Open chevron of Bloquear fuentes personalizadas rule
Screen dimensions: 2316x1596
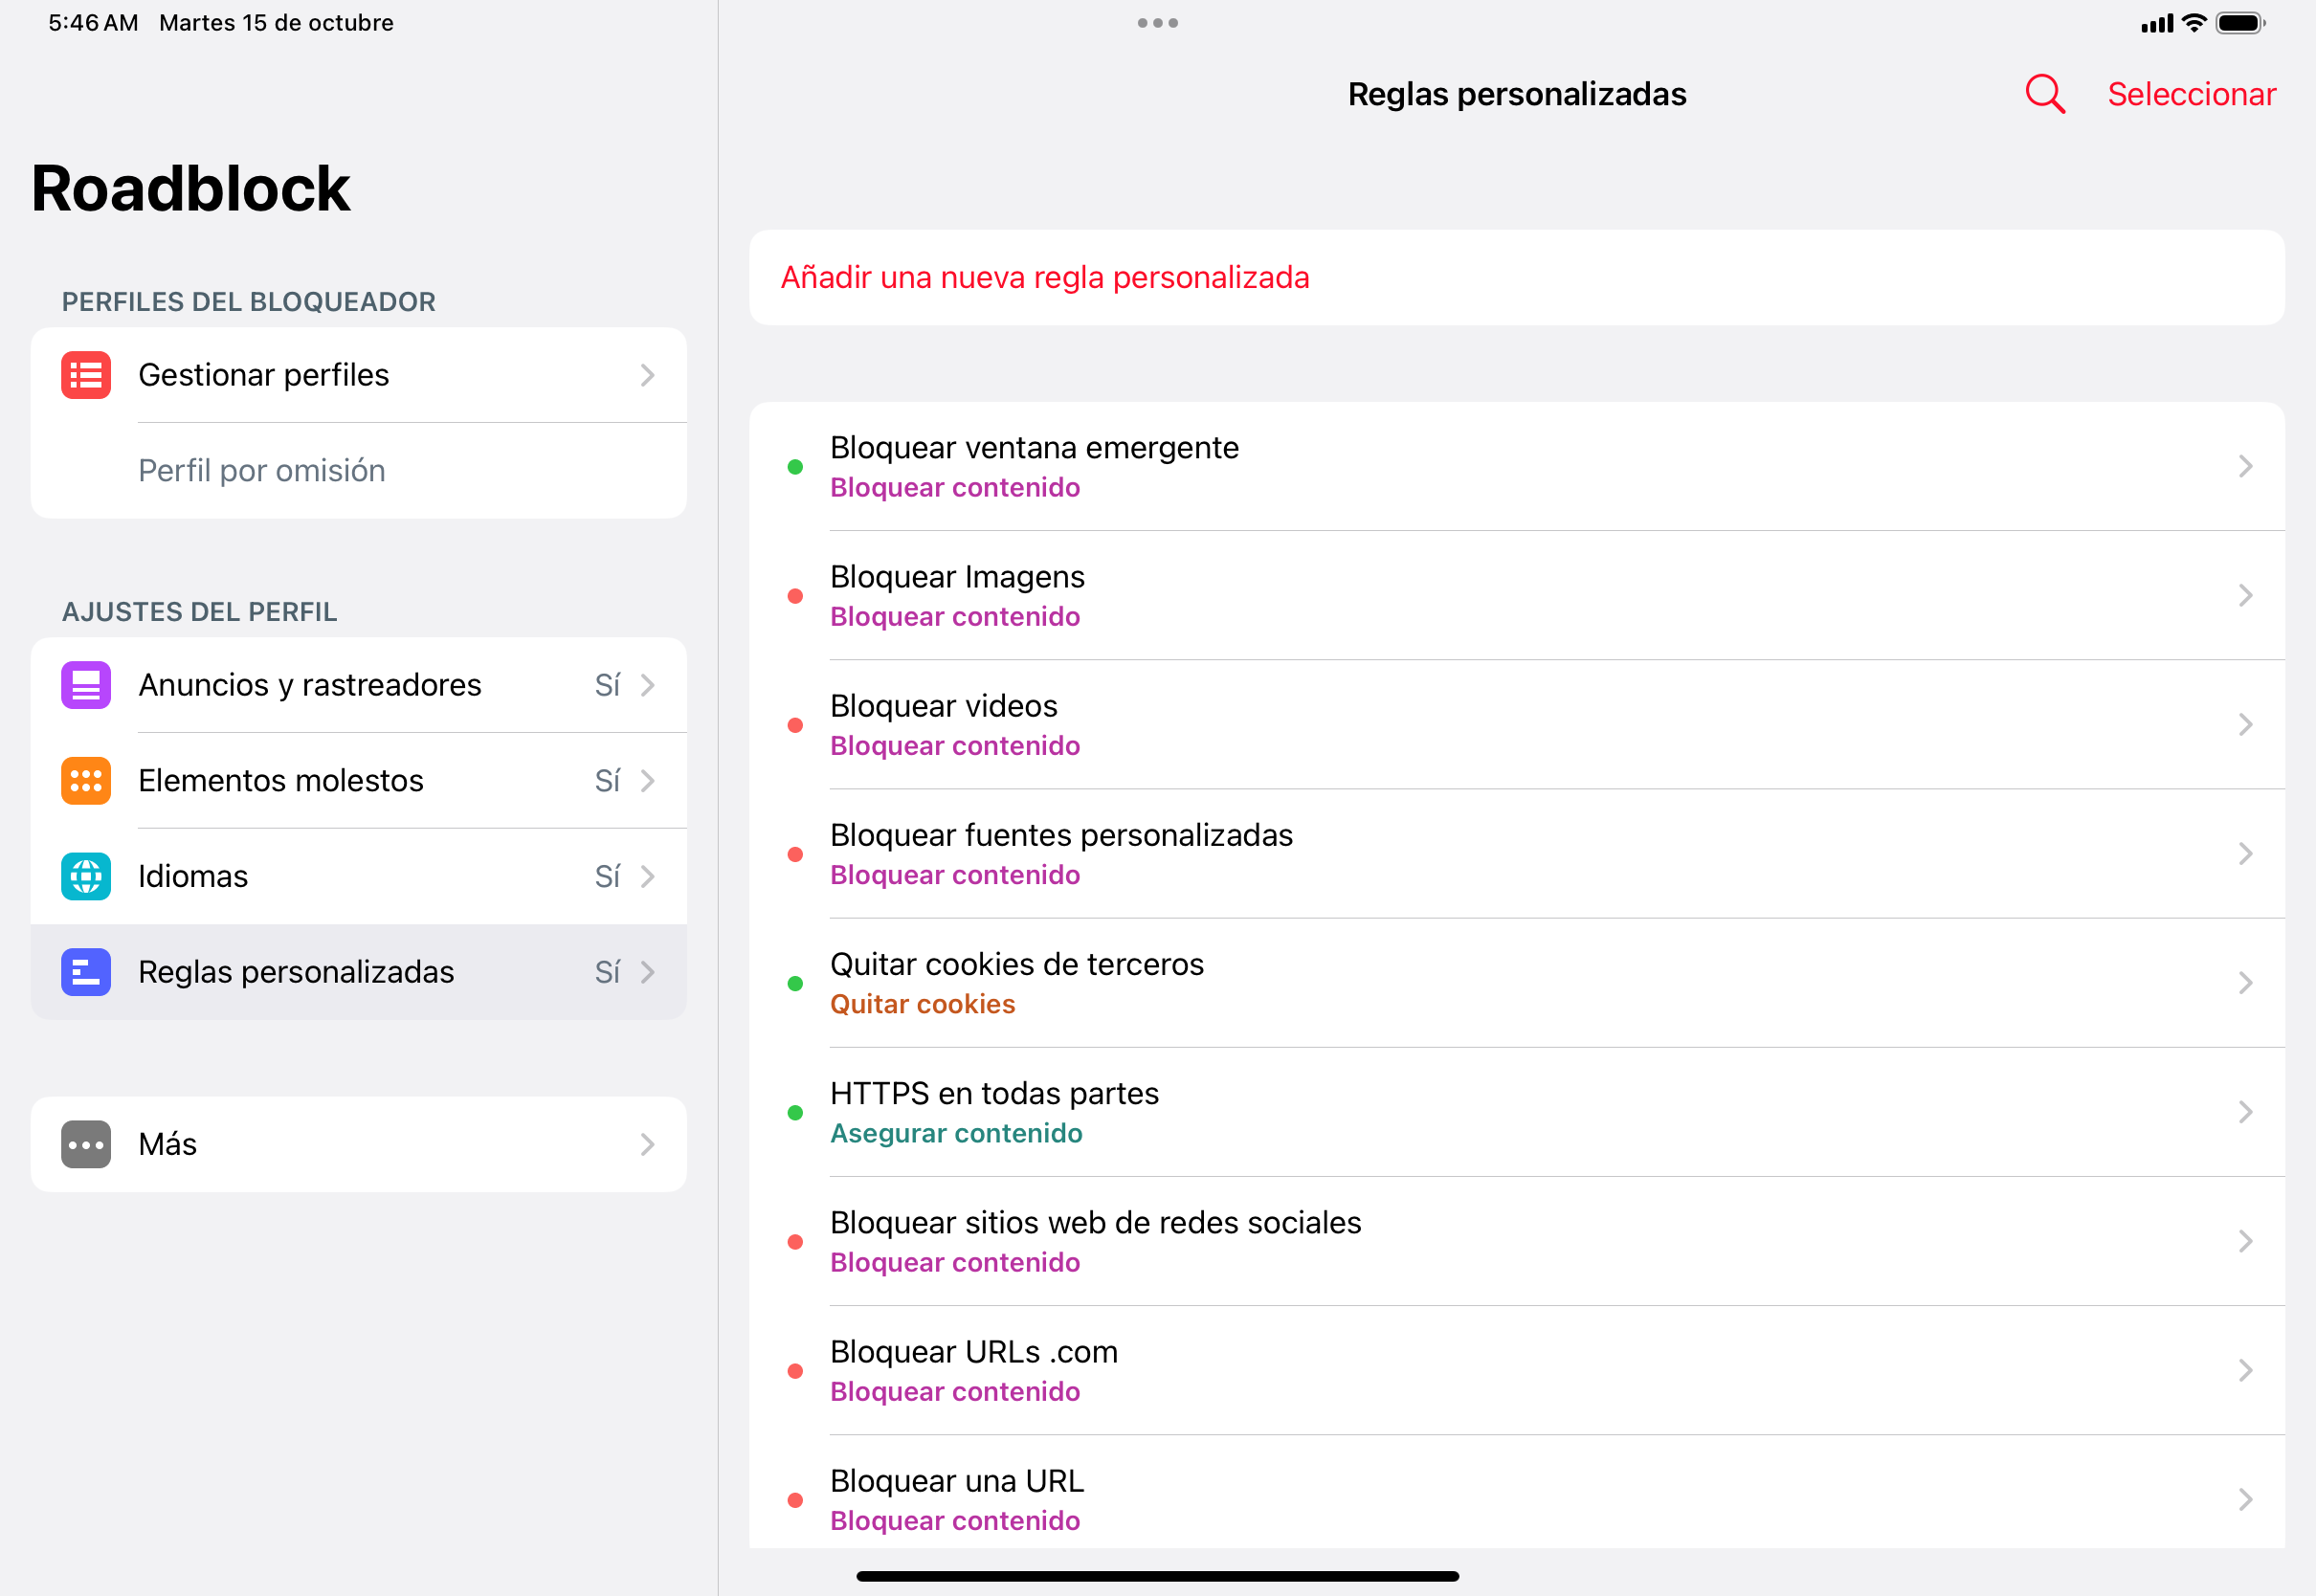point(2245,853)
